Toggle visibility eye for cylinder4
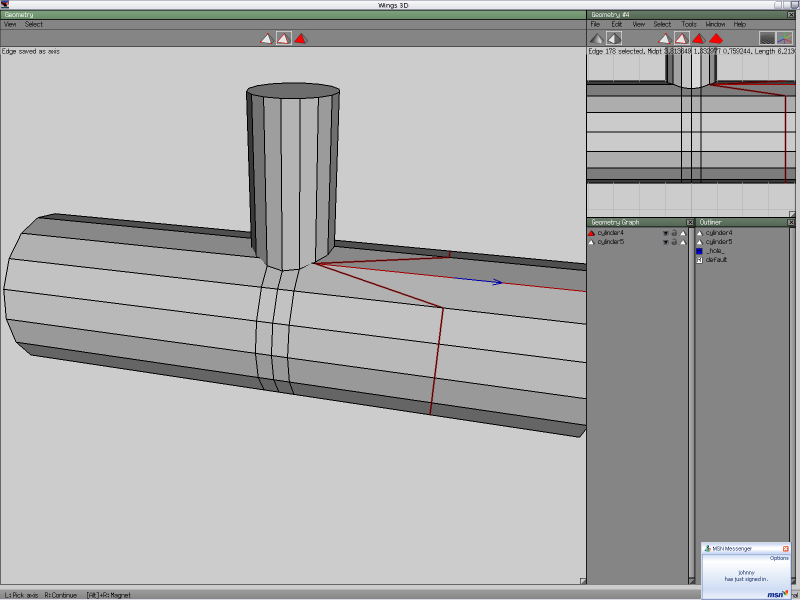800x600 pixels. click(665, 233)
